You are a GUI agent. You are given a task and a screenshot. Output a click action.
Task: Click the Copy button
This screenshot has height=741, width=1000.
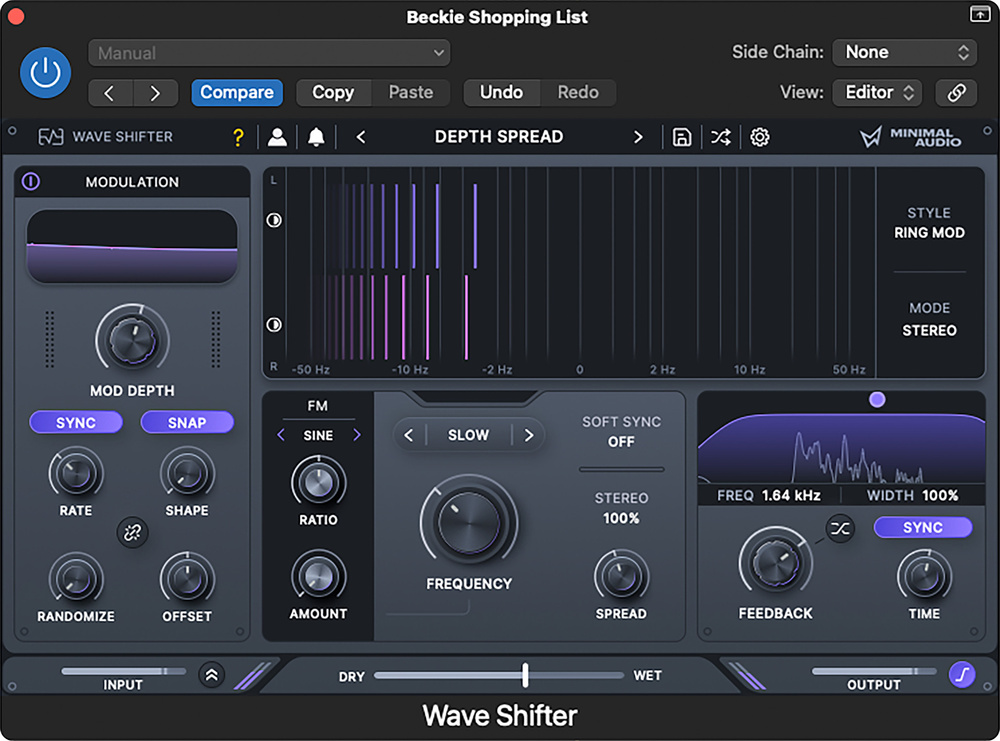coord(333,93)
